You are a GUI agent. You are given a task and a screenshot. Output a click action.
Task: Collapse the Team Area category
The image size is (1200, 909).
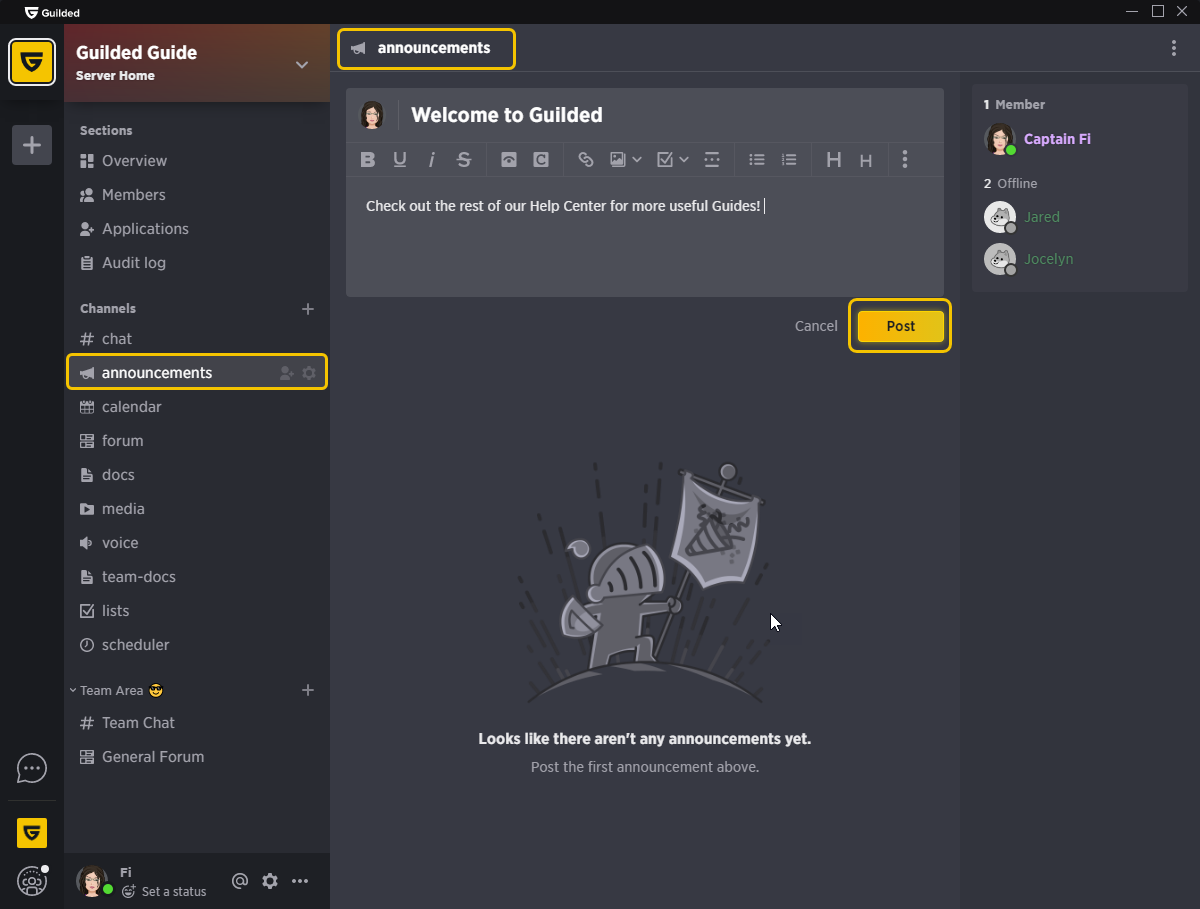[73, 690]
